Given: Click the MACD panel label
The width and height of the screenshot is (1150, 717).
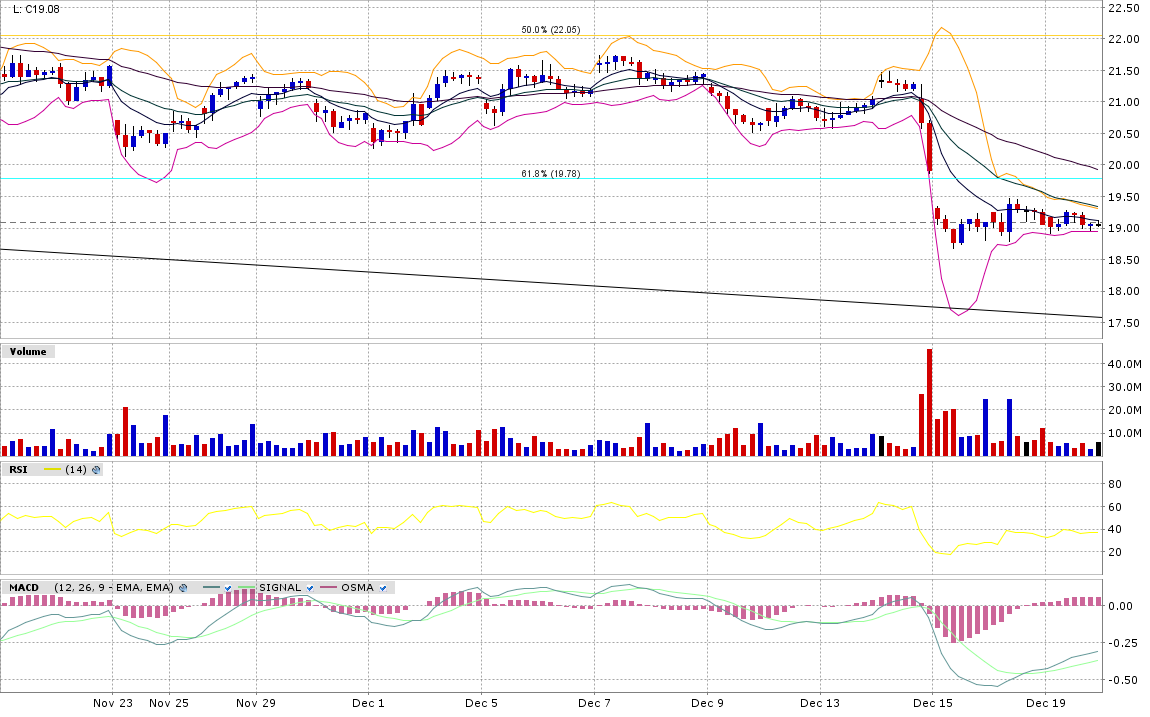Looking at the screenshot, I should coord(24,588).
